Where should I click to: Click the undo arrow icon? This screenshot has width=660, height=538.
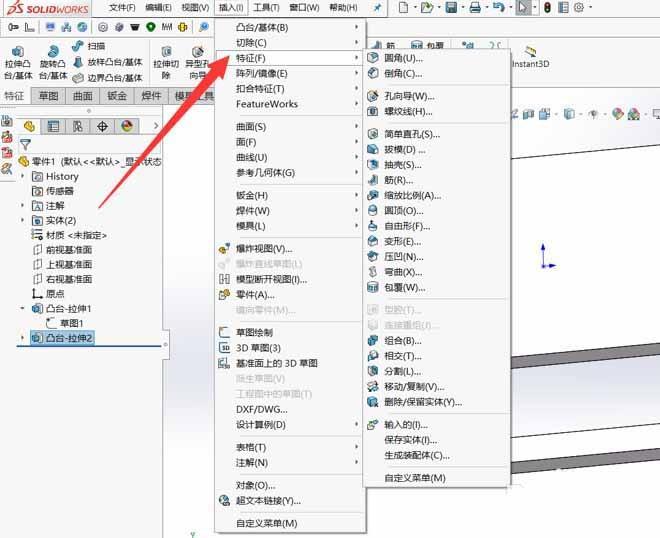point(499,7)
